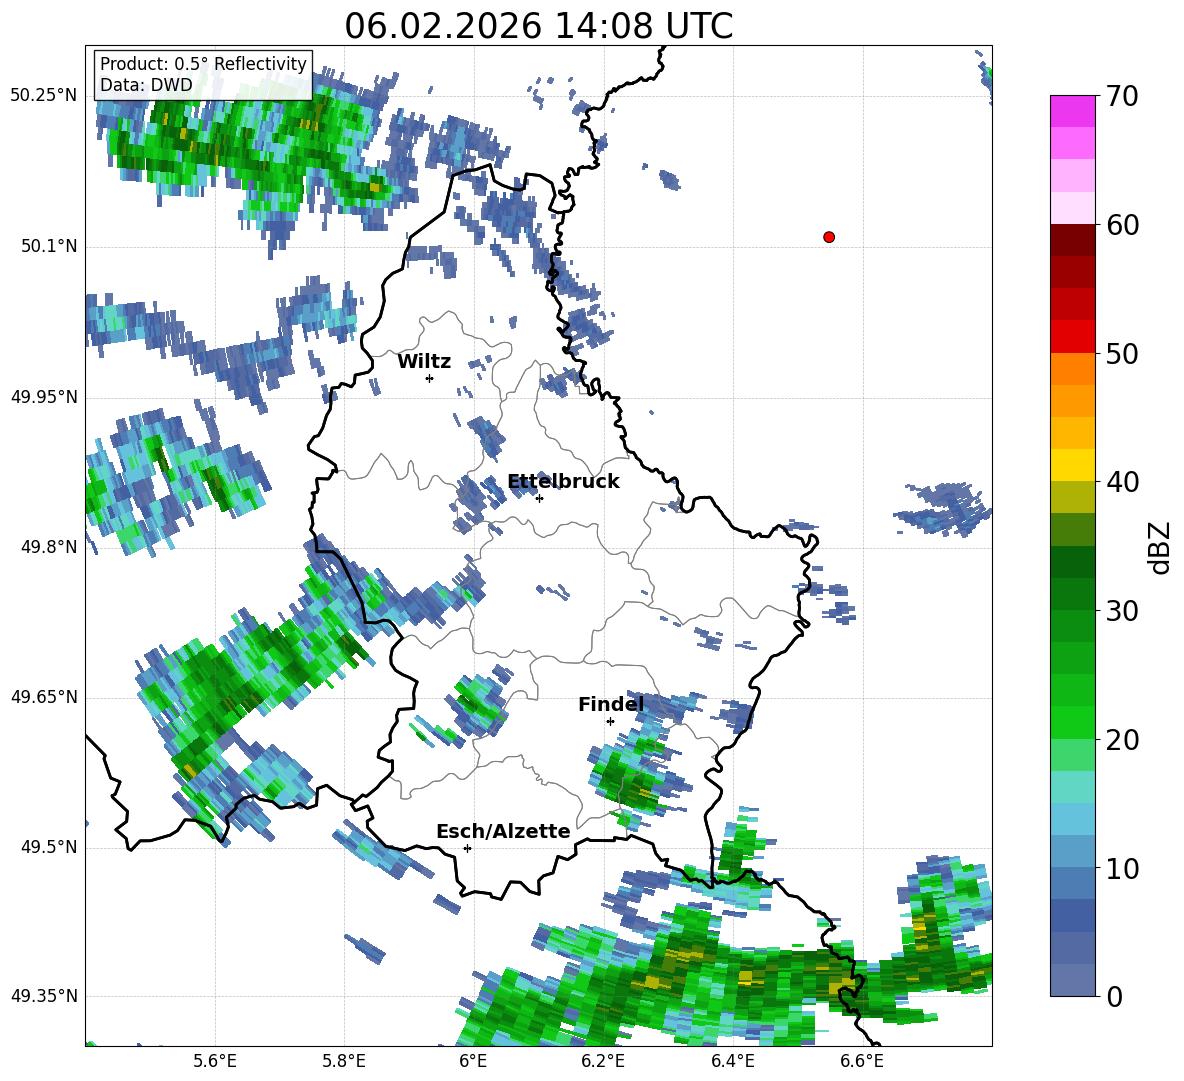Click the 50.1°N latitude tick label
The image size is (1184, 1081).
pos(49,247)
